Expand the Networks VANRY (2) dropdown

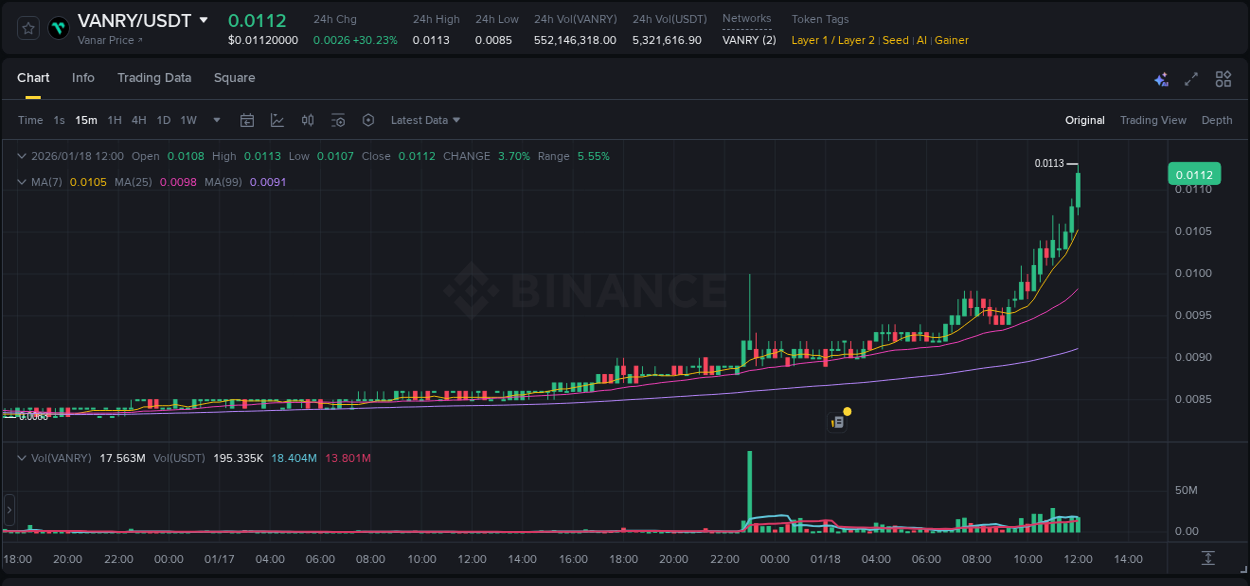(748, 40)
